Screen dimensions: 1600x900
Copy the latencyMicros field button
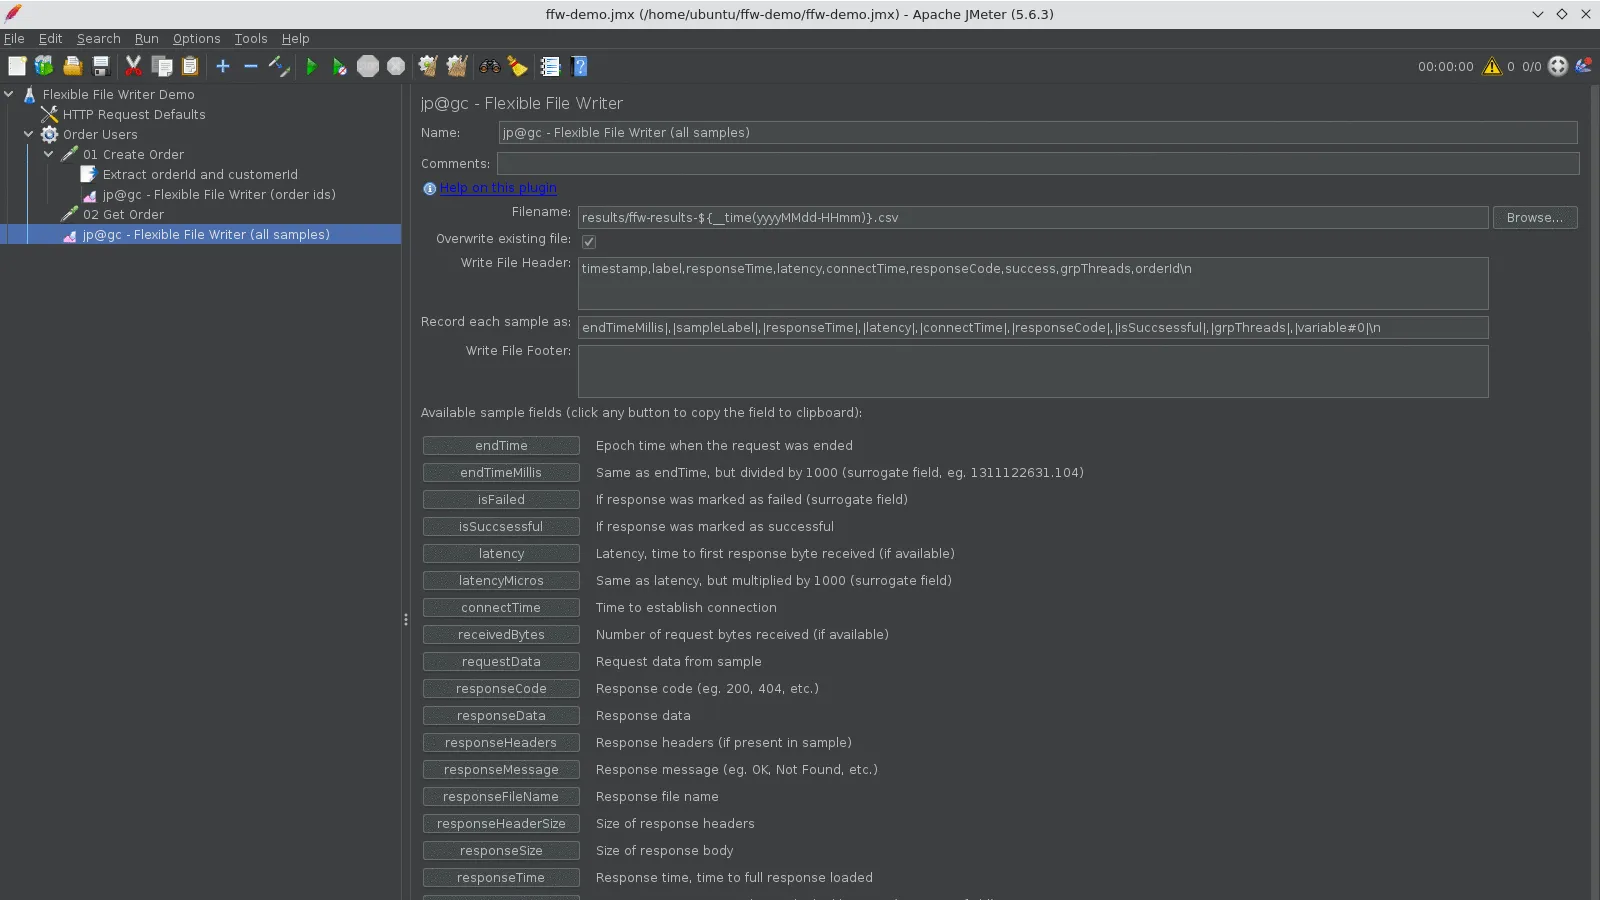[501, 581]
